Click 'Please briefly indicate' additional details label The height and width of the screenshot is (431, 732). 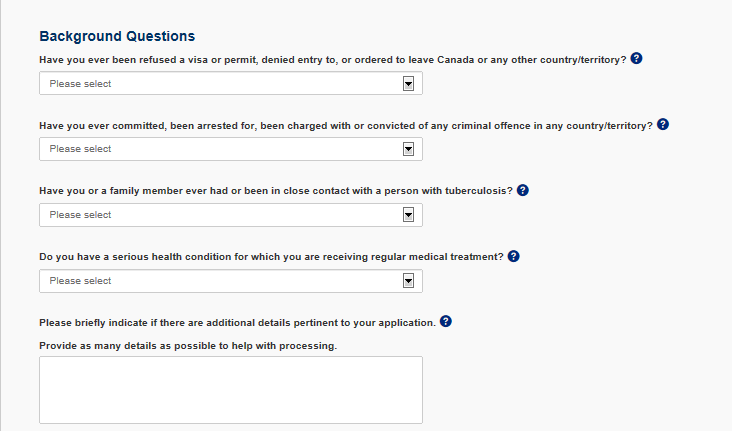(237, 323)
